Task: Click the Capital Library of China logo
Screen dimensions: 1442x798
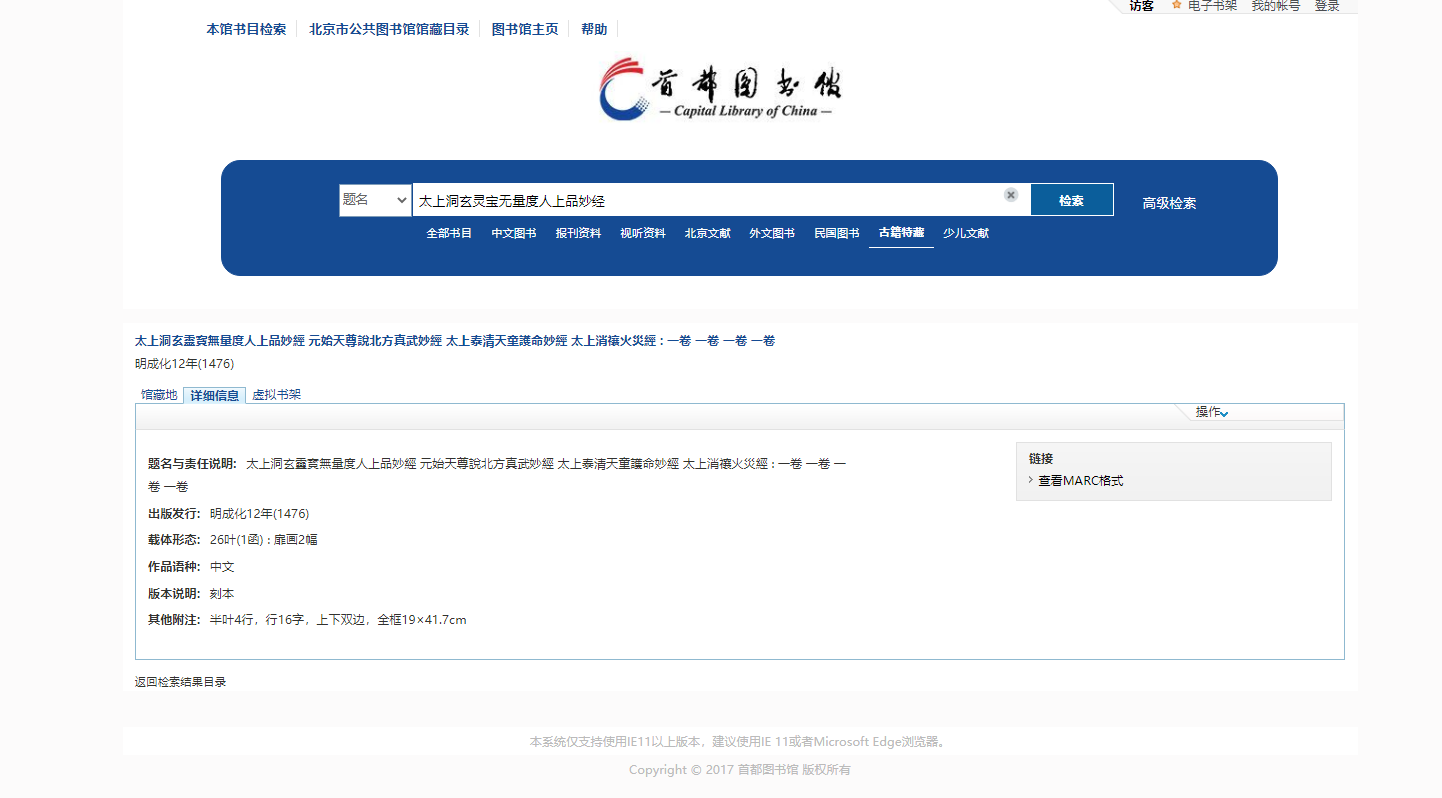Action: point(720,89)
